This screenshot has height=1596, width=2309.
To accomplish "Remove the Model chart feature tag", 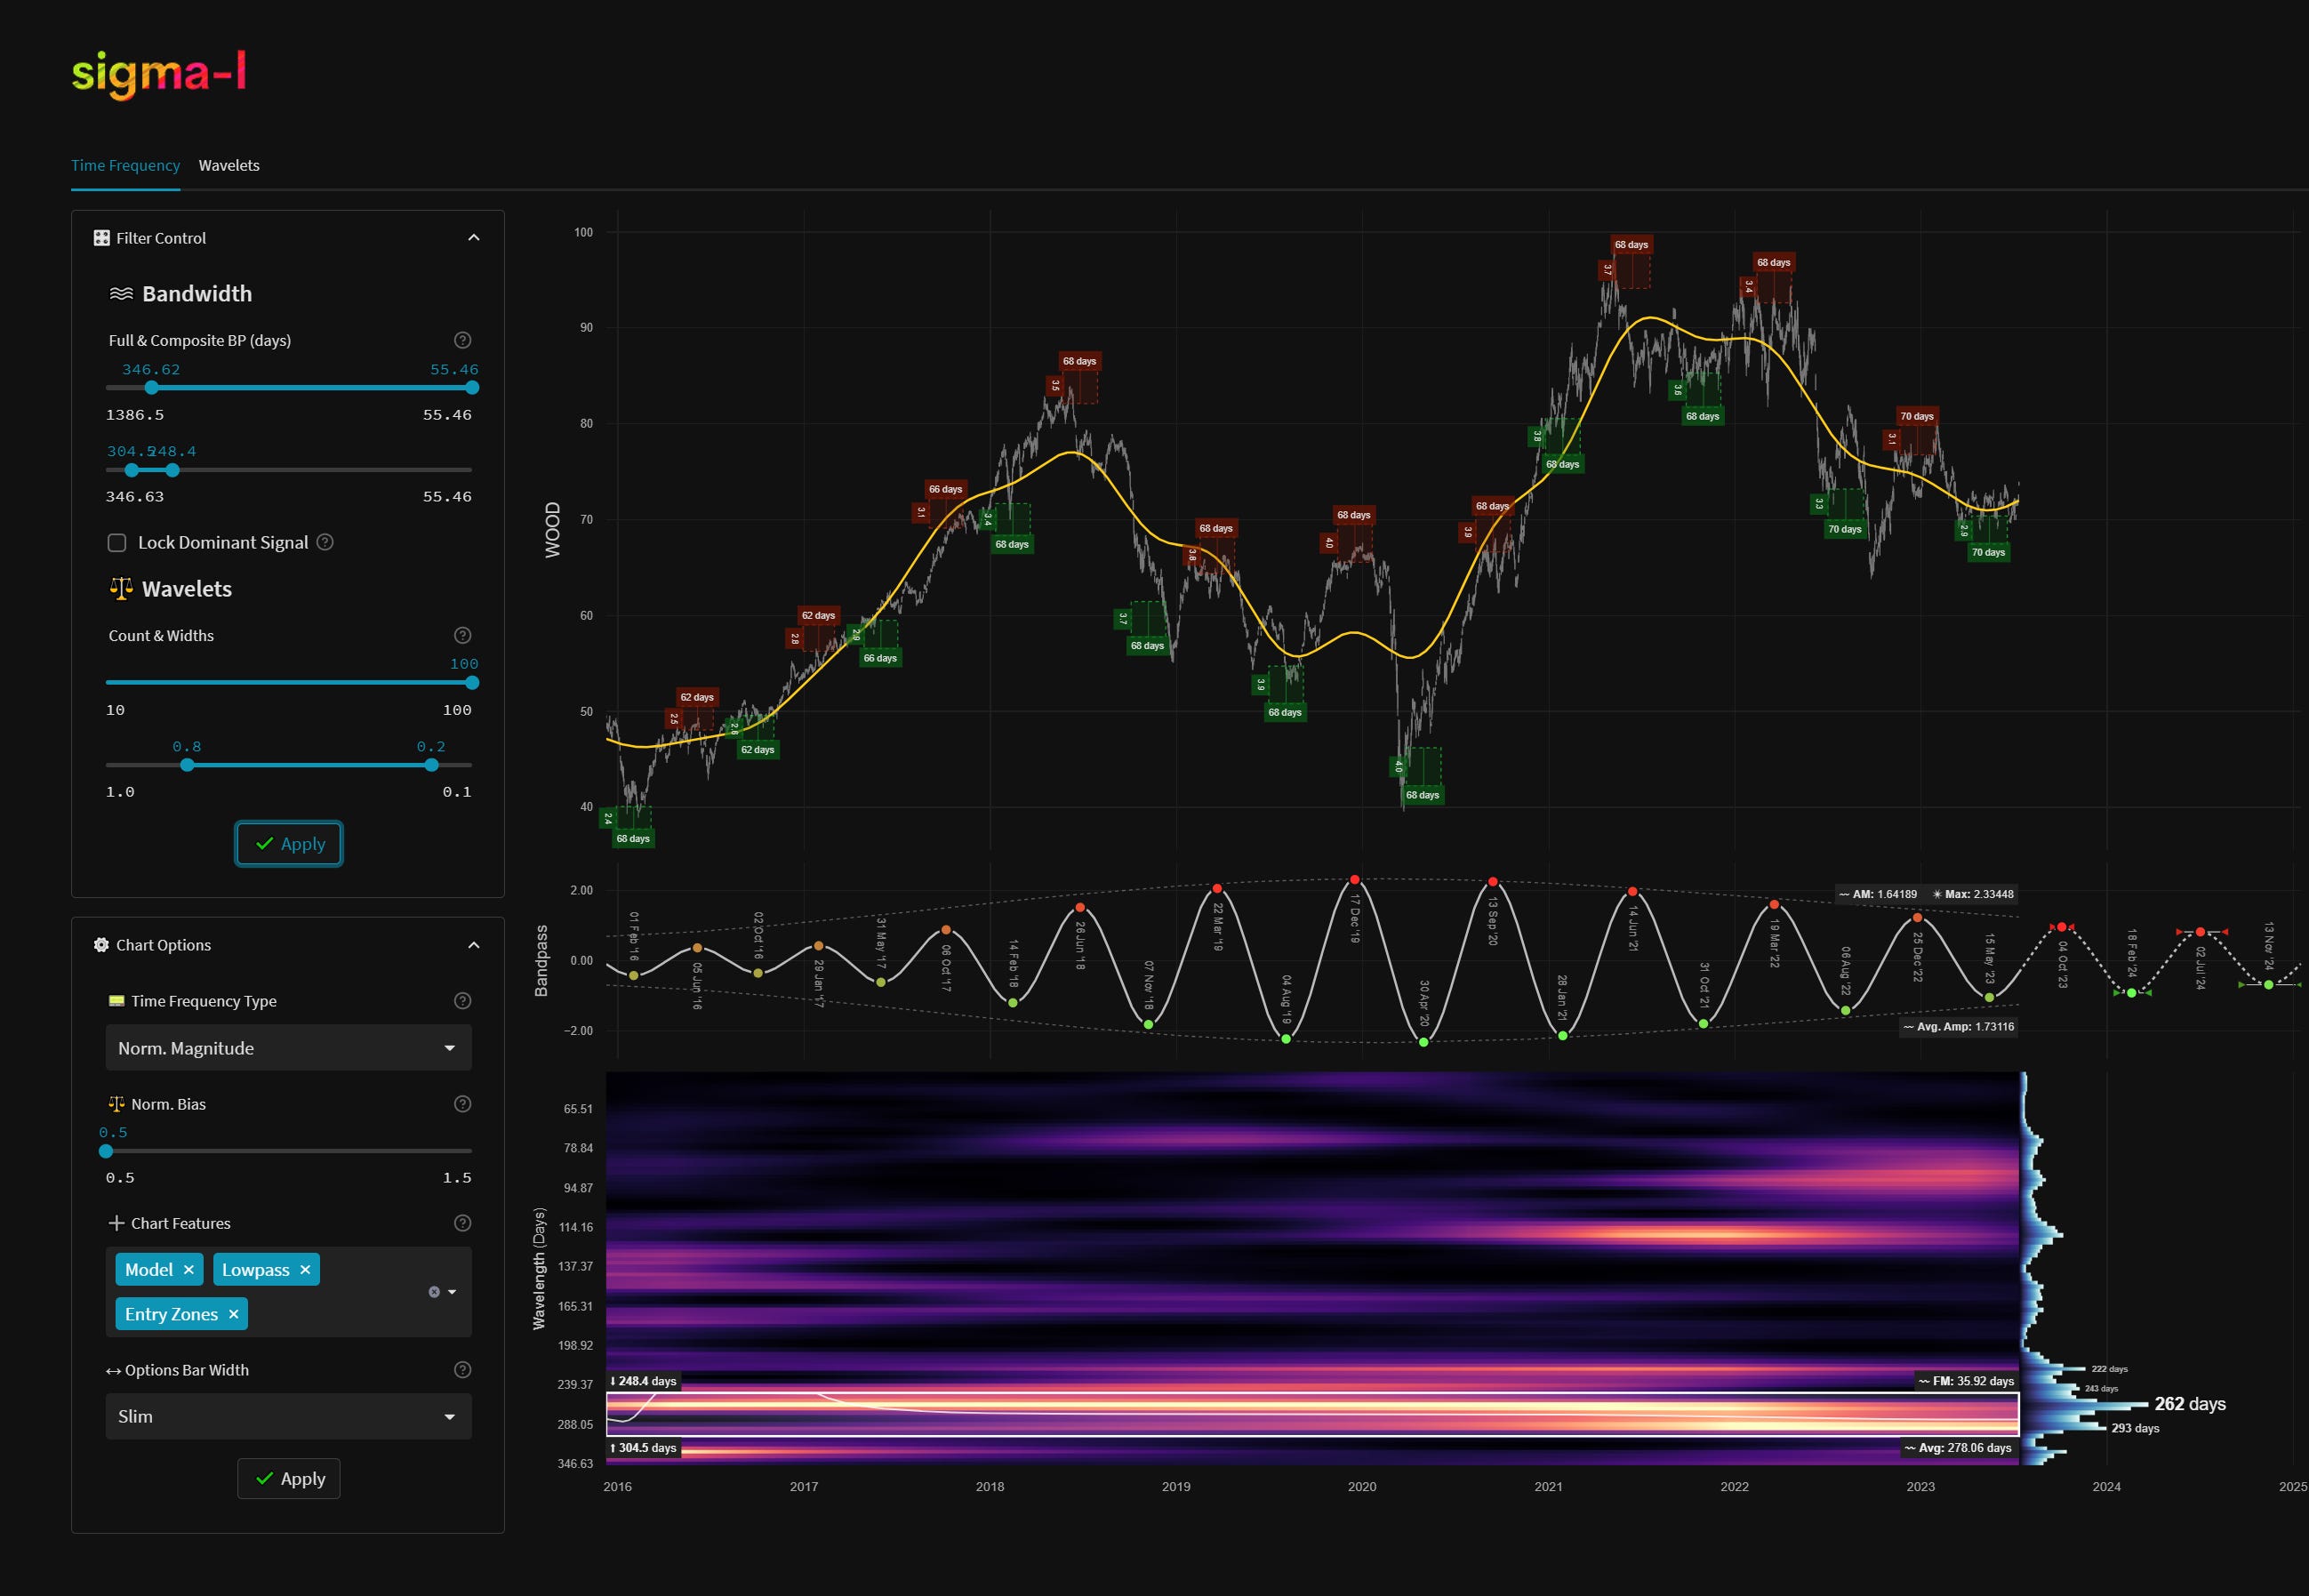I will coord(188,1269).
